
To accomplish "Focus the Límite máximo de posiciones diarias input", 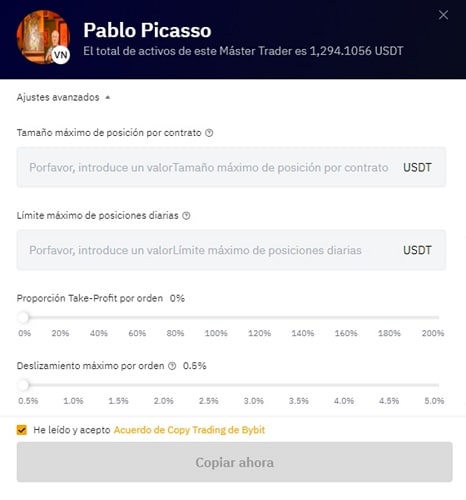I will coord(231,250).
